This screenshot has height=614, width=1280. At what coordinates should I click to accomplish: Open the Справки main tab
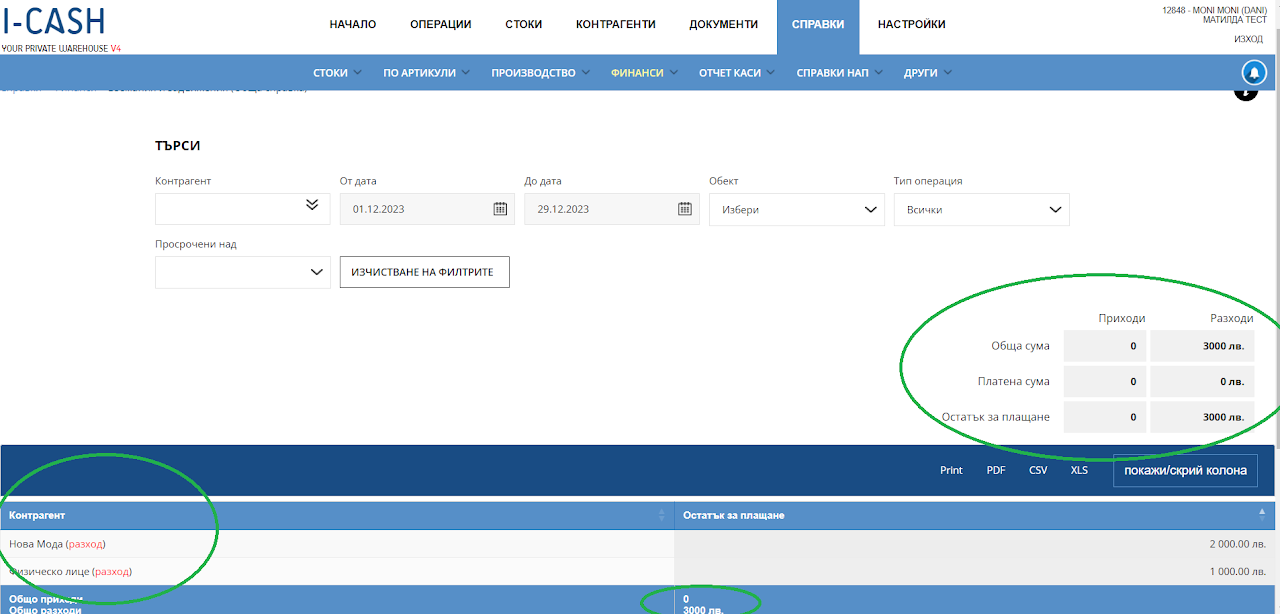click(818, 25)
